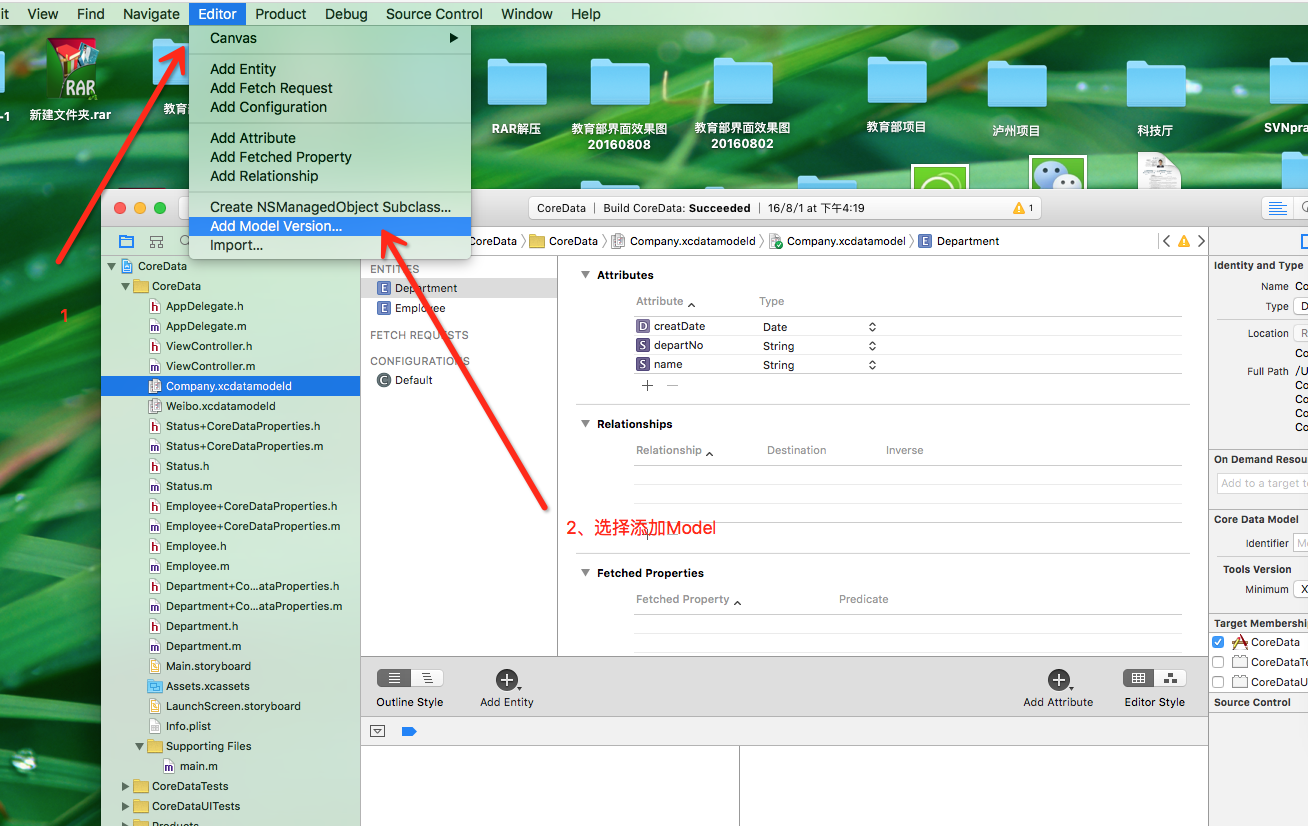This screenshot has height=826, width=1308.
Task: Go to previous issue arrow
Action: (1166, 241)
